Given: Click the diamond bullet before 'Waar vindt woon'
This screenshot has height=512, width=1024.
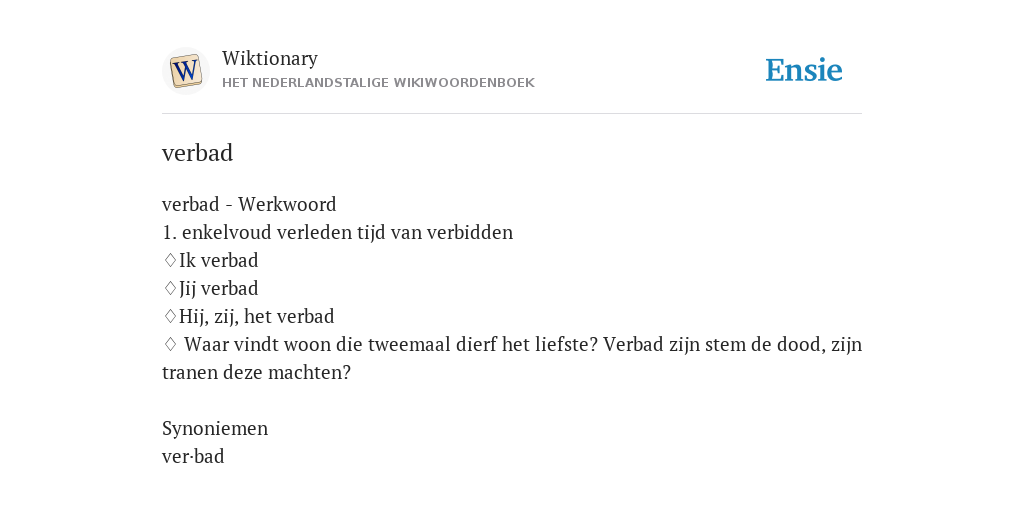Looking at the screenshot, I should (x=170, y=344).
